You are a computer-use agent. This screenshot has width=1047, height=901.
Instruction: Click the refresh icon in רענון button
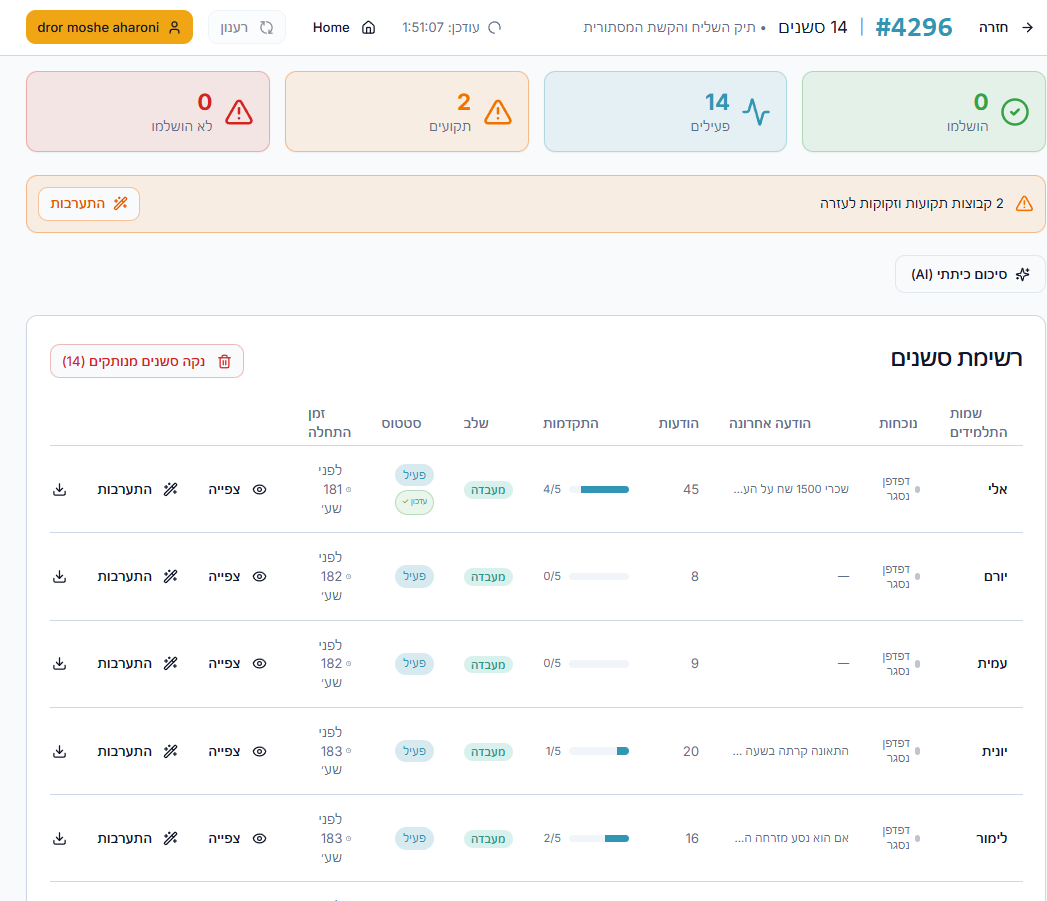point(266,27)
